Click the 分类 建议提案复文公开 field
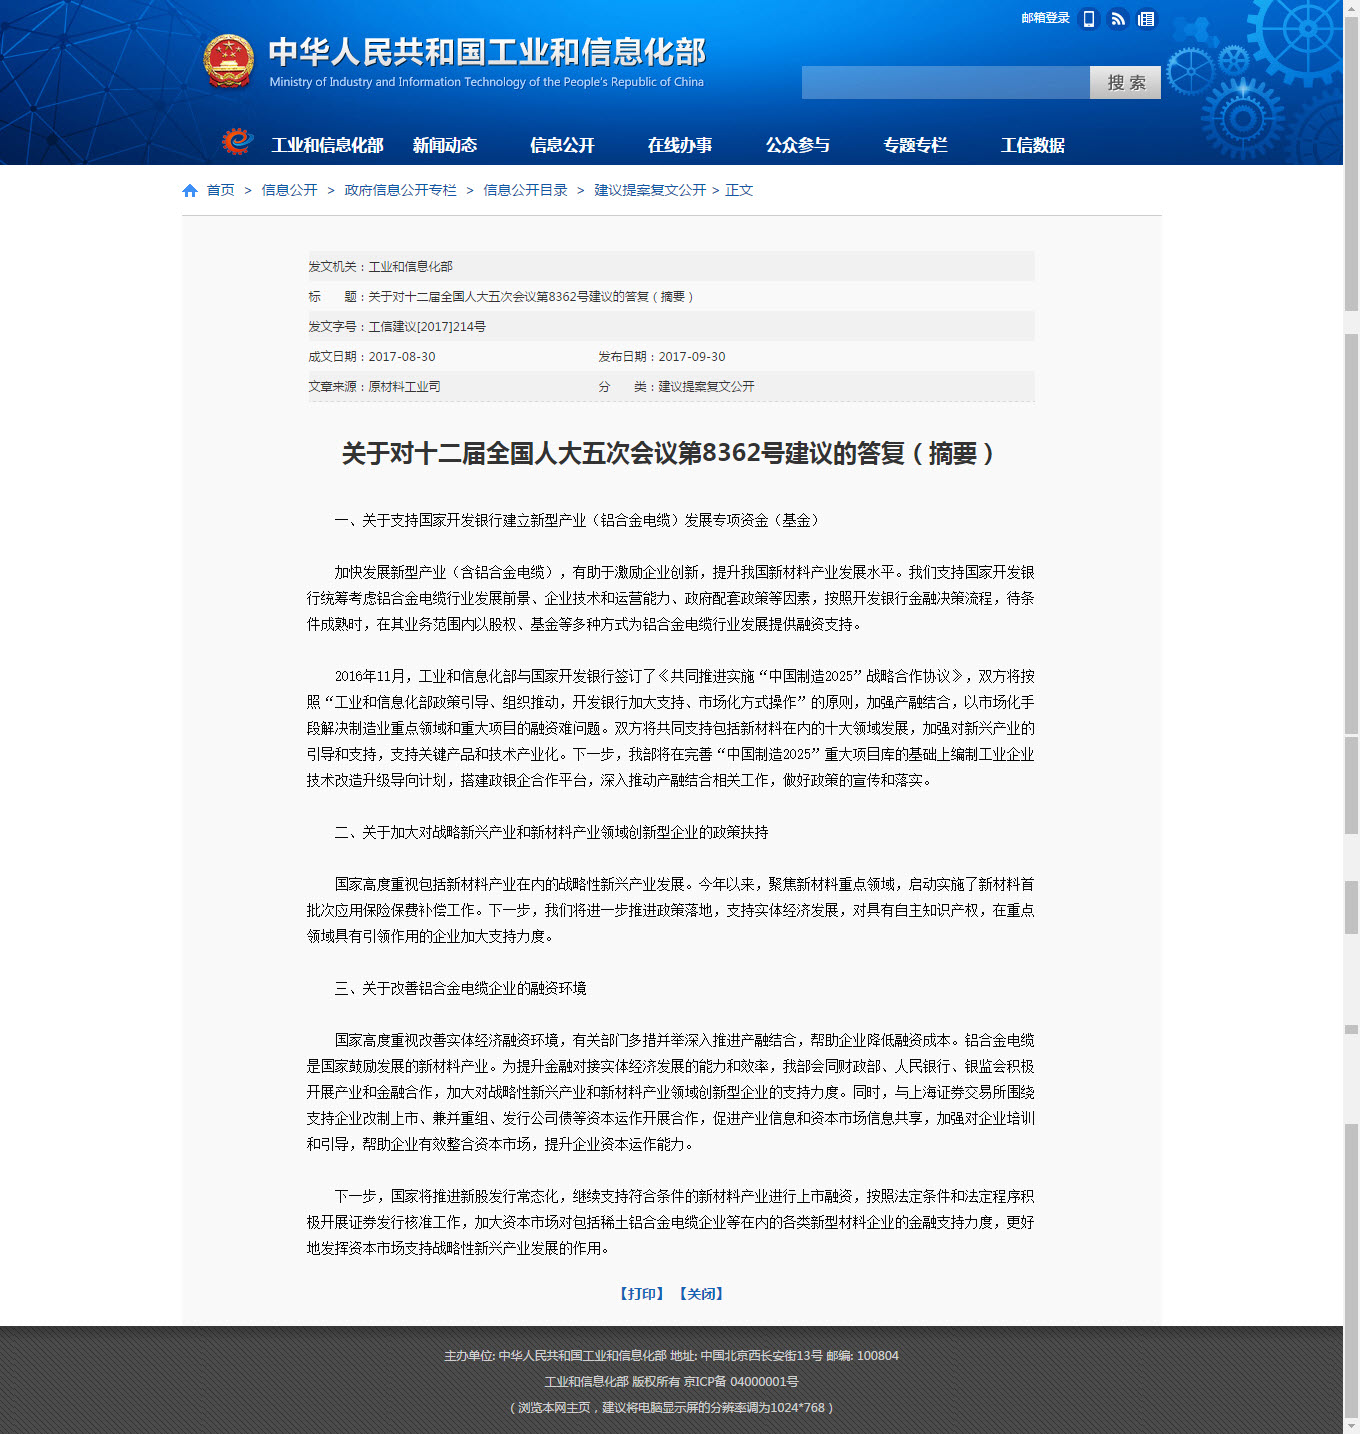This screenshot has height=1434, width=1360. (676, 387)
